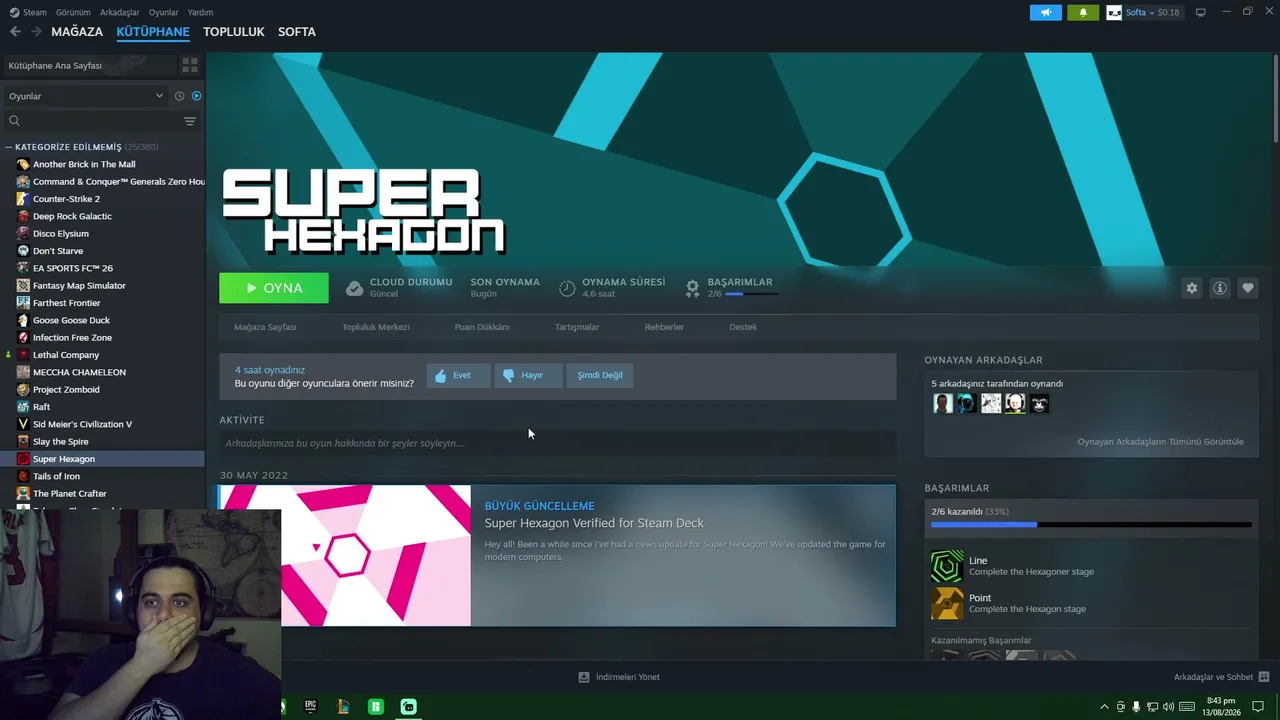Go to the TOPLULUK tab
Image resolution: width=1280 pixels, height=720 pixels.
(x=233, y=32)
